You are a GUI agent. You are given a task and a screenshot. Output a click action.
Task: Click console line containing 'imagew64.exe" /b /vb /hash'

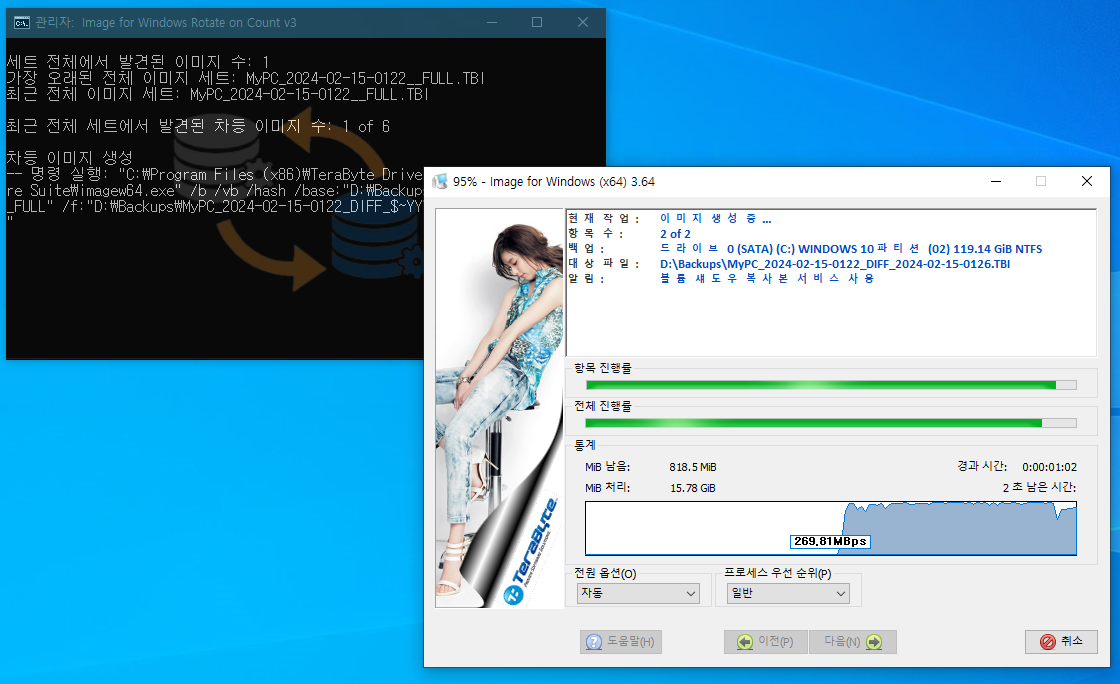tap(214, 191)
